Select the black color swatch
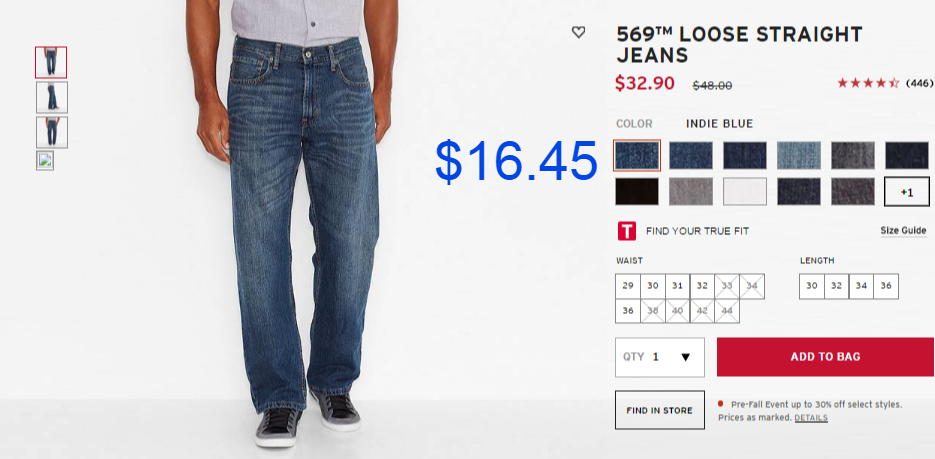The width and height of the screenshot is (935, 459). coord(637,192)
